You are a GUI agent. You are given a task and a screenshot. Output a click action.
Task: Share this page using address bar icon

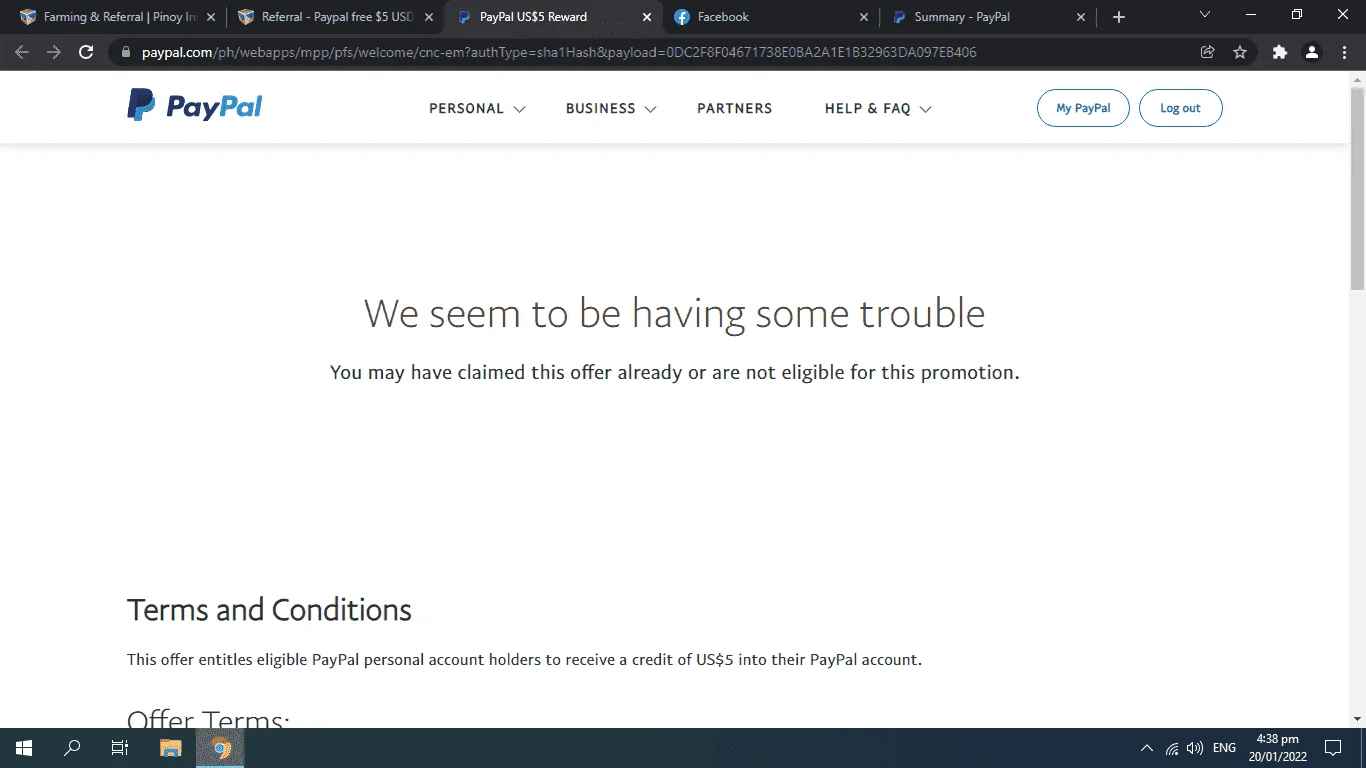click(1208, 52)
